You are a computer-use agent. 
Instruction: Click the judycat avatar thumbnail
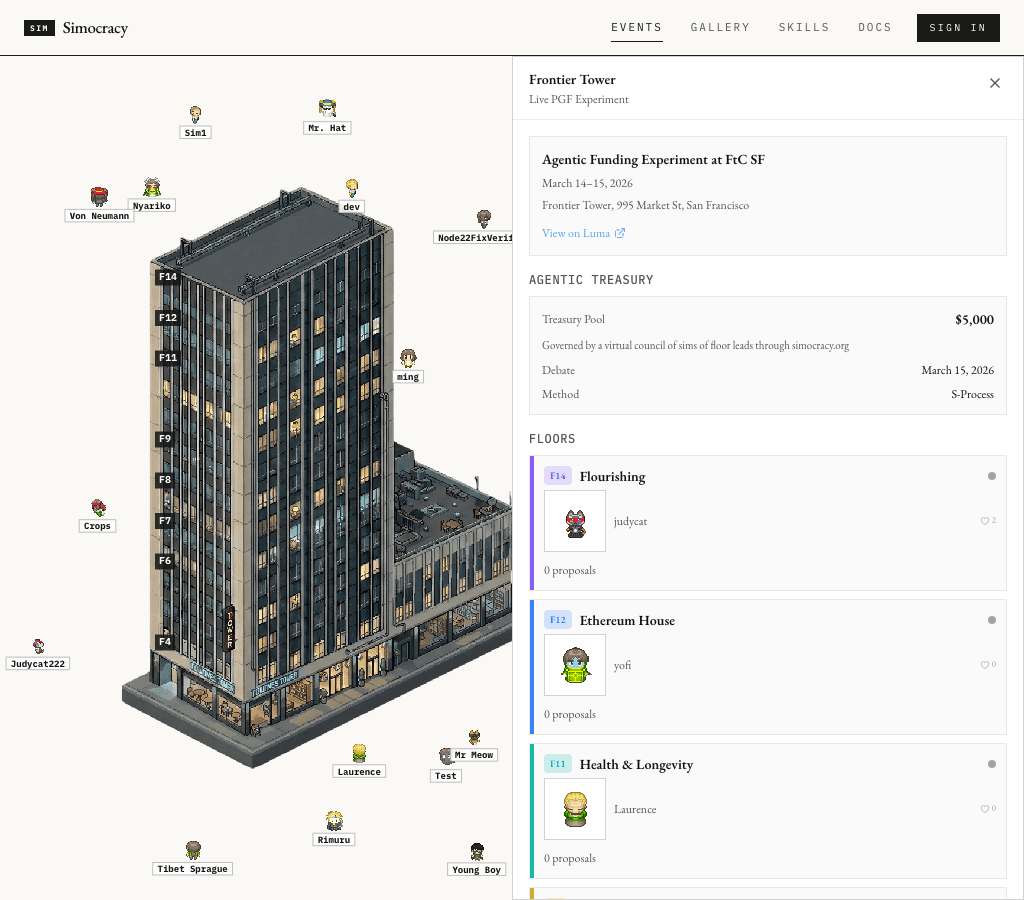pyautogui.click(x=575, y=521)
